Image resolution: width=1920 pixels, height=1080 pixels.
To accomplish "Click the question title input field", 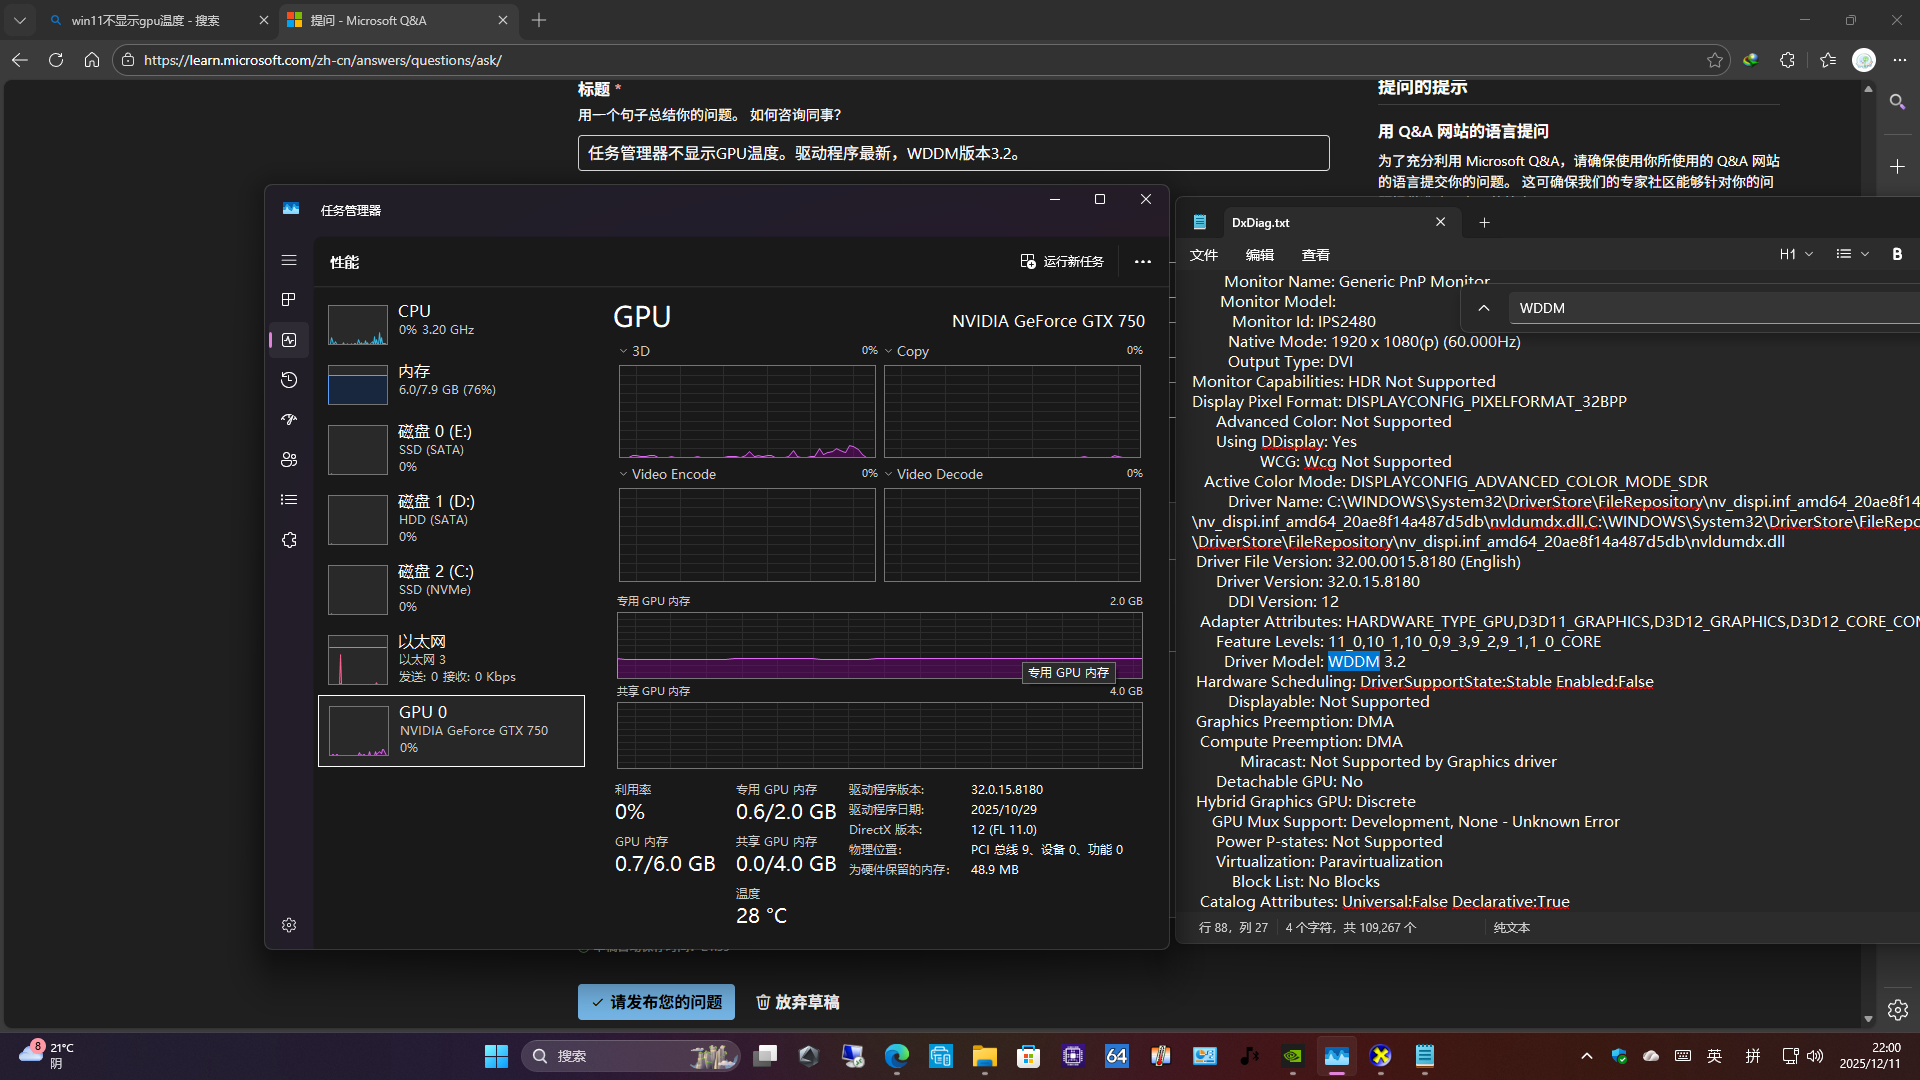I will click(x=952, y=153).
